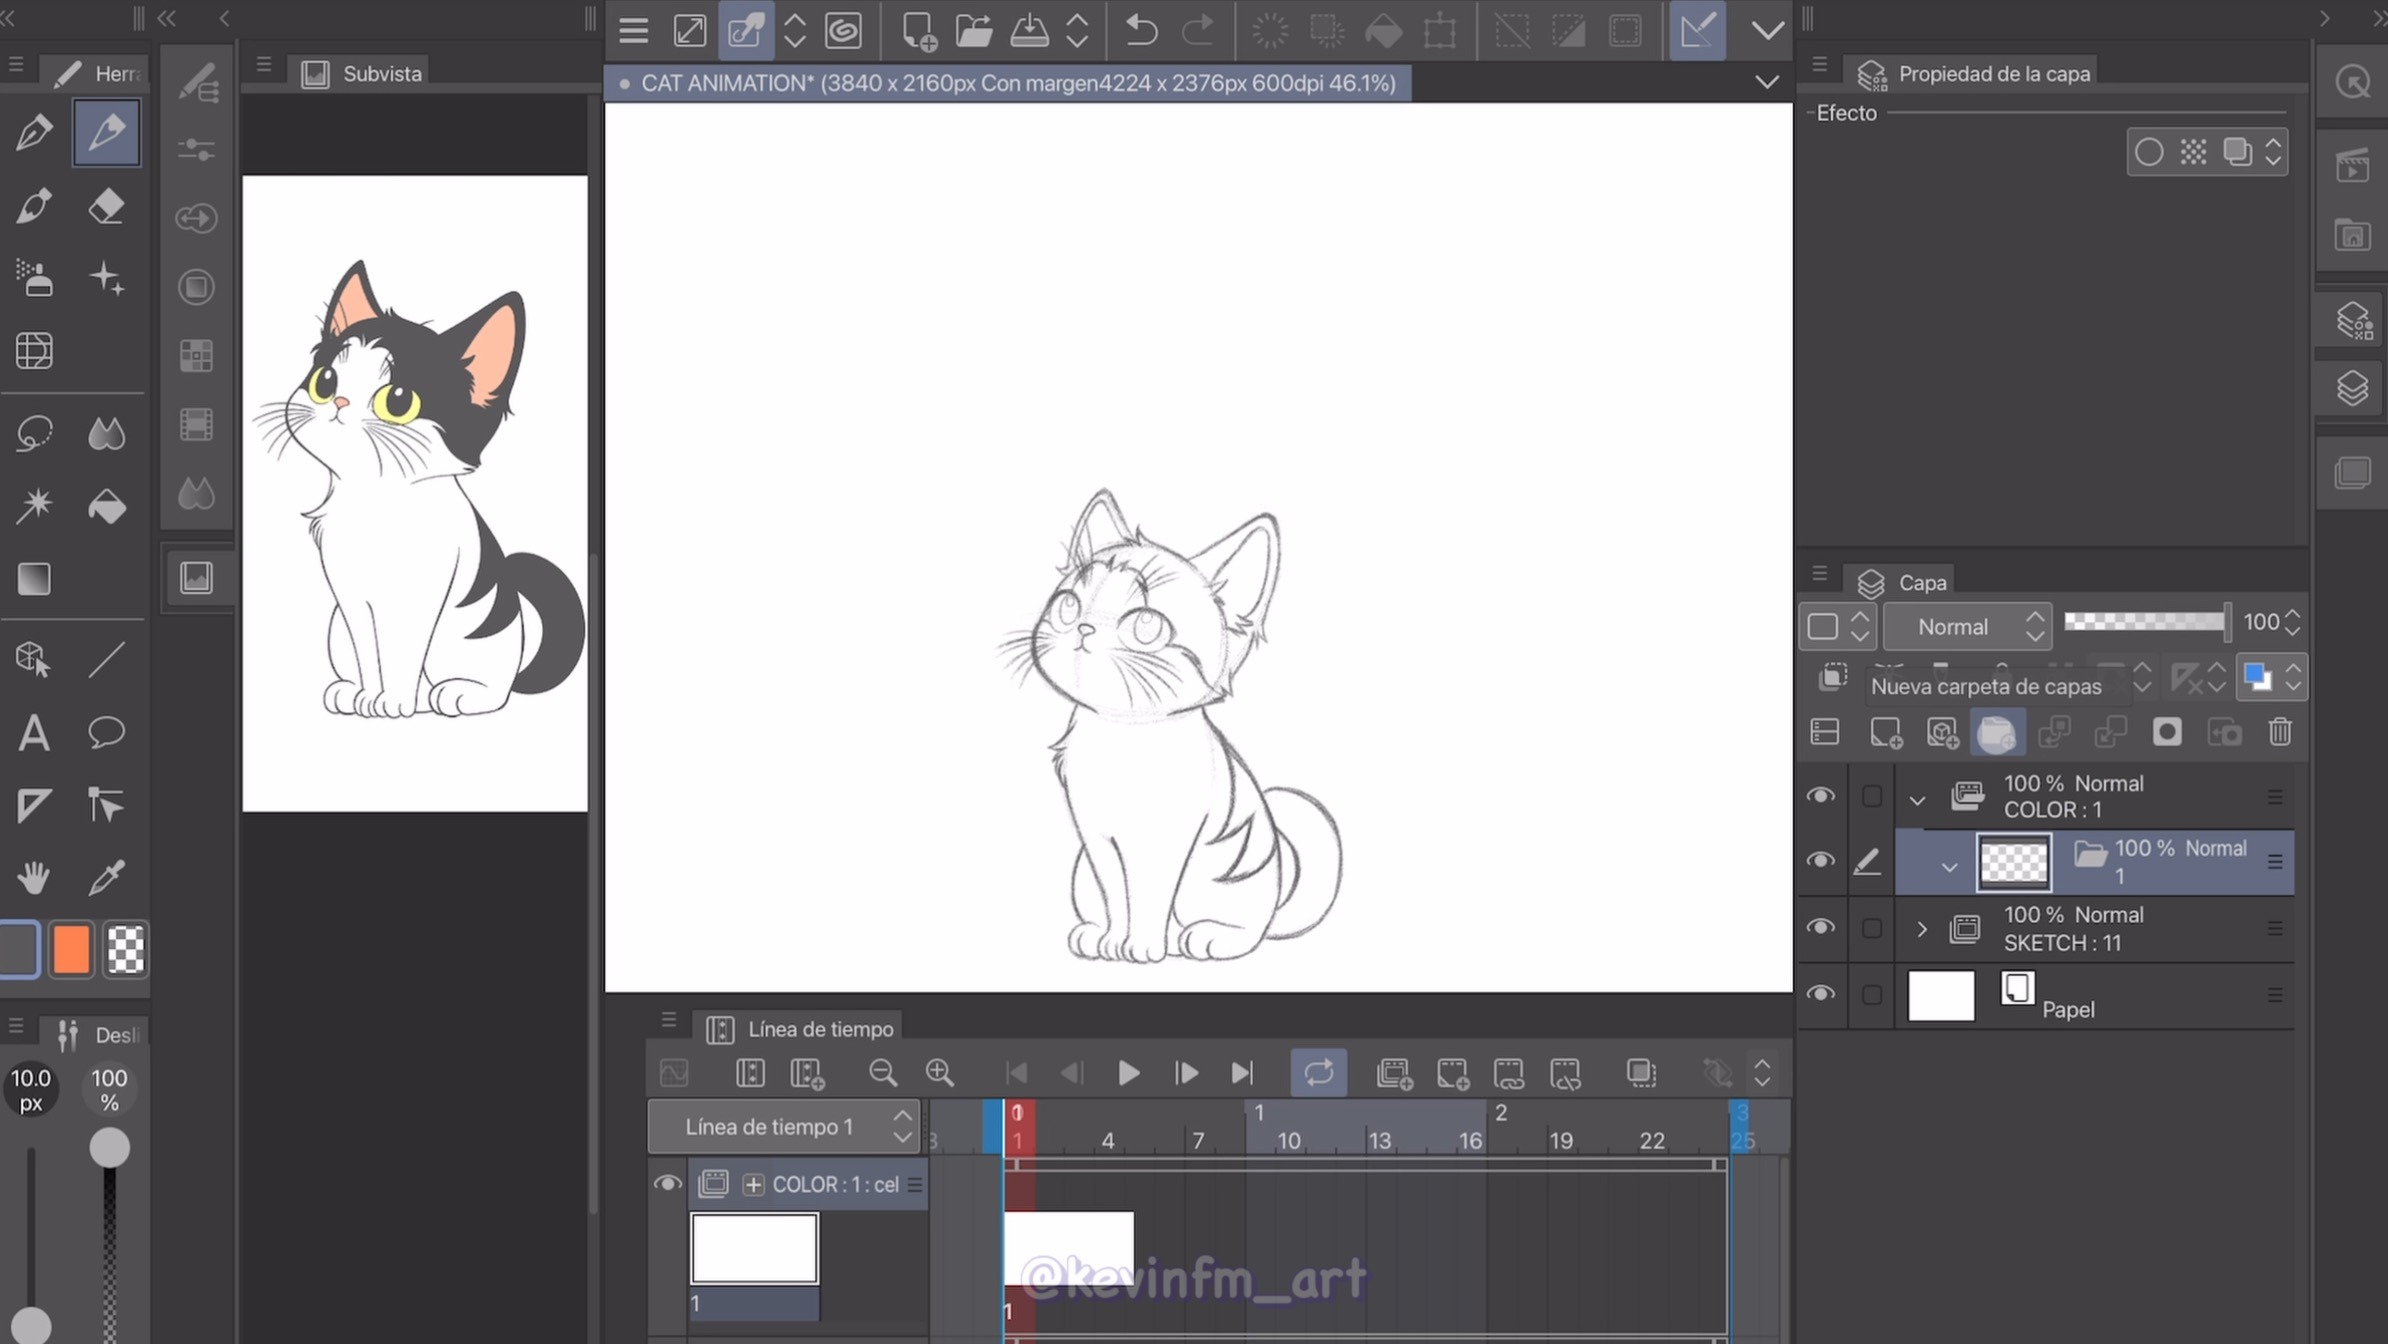This screenshot has height=1344, width=2388.
Task: Click frame 10 on timeline ruler
Action: tap(1288, 1140)
